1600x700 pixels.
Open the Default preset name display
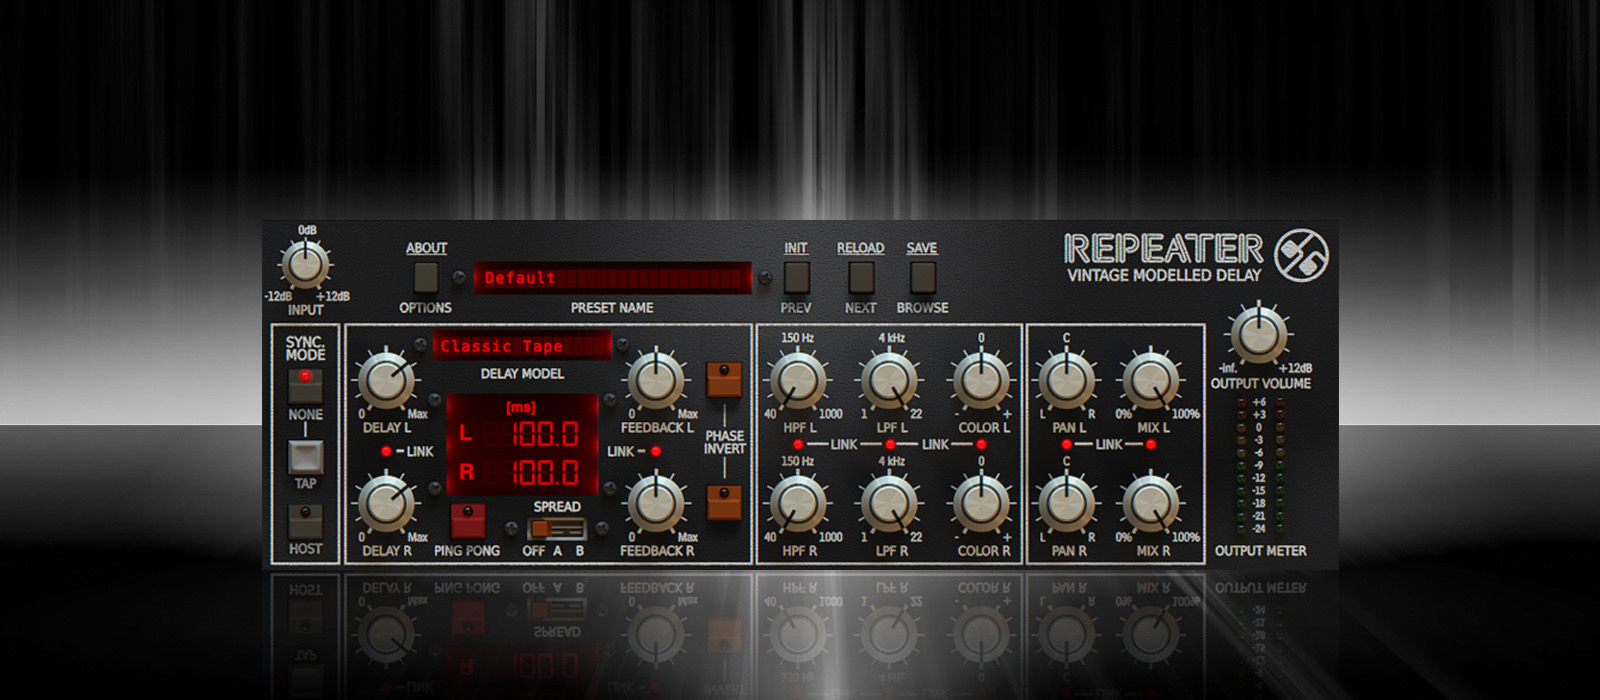[612, 277]
